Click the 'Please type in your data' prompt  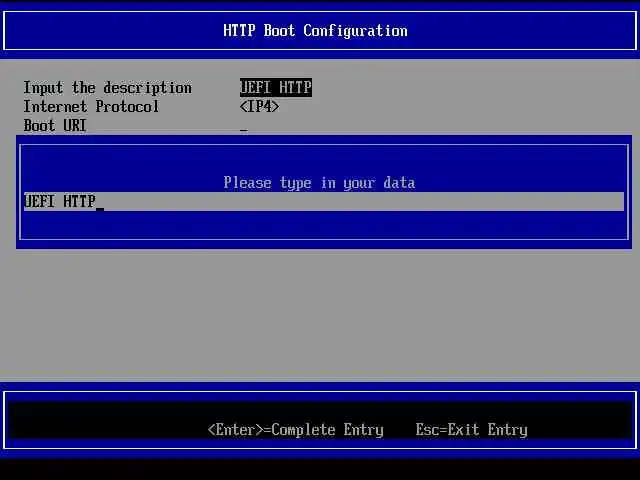319,182
